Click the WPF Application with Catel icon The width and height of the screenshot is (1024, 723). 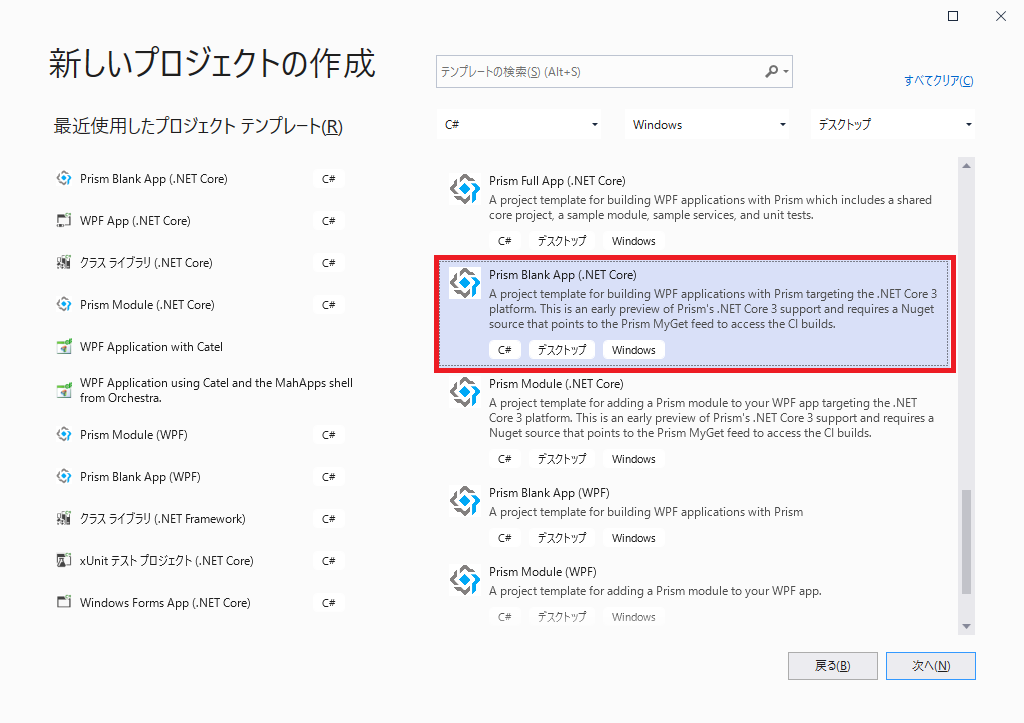click(64, 346)
